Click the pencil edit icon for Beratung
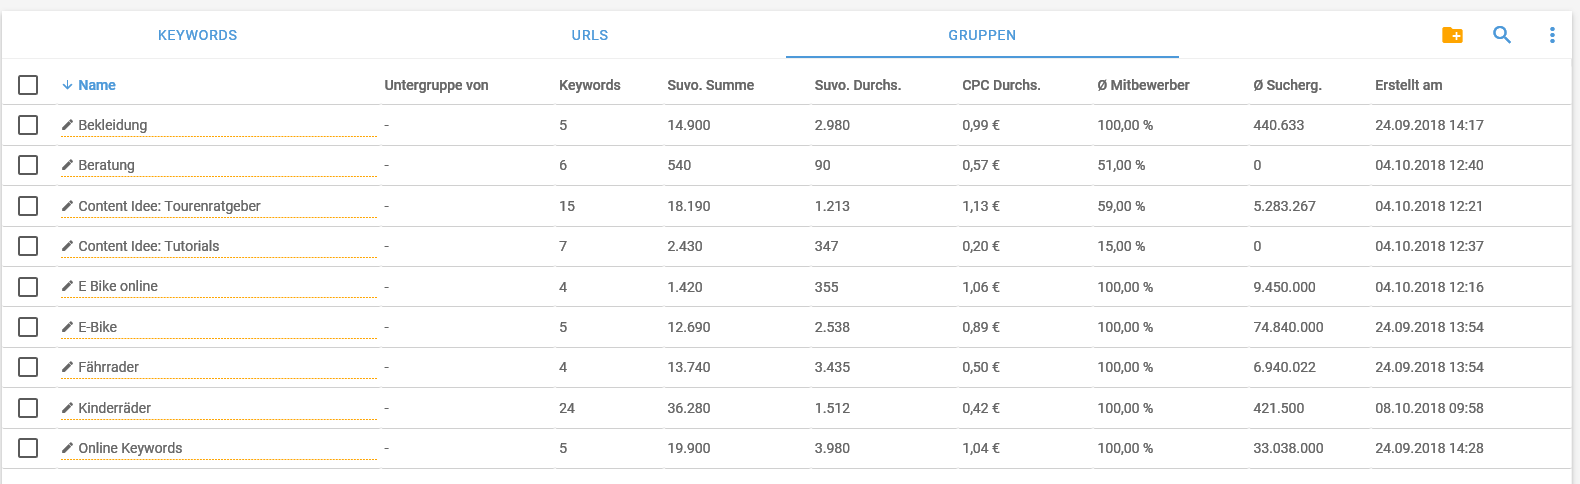Image resolution: width=1580 pixels, height=484 pixels. [67, 165]
